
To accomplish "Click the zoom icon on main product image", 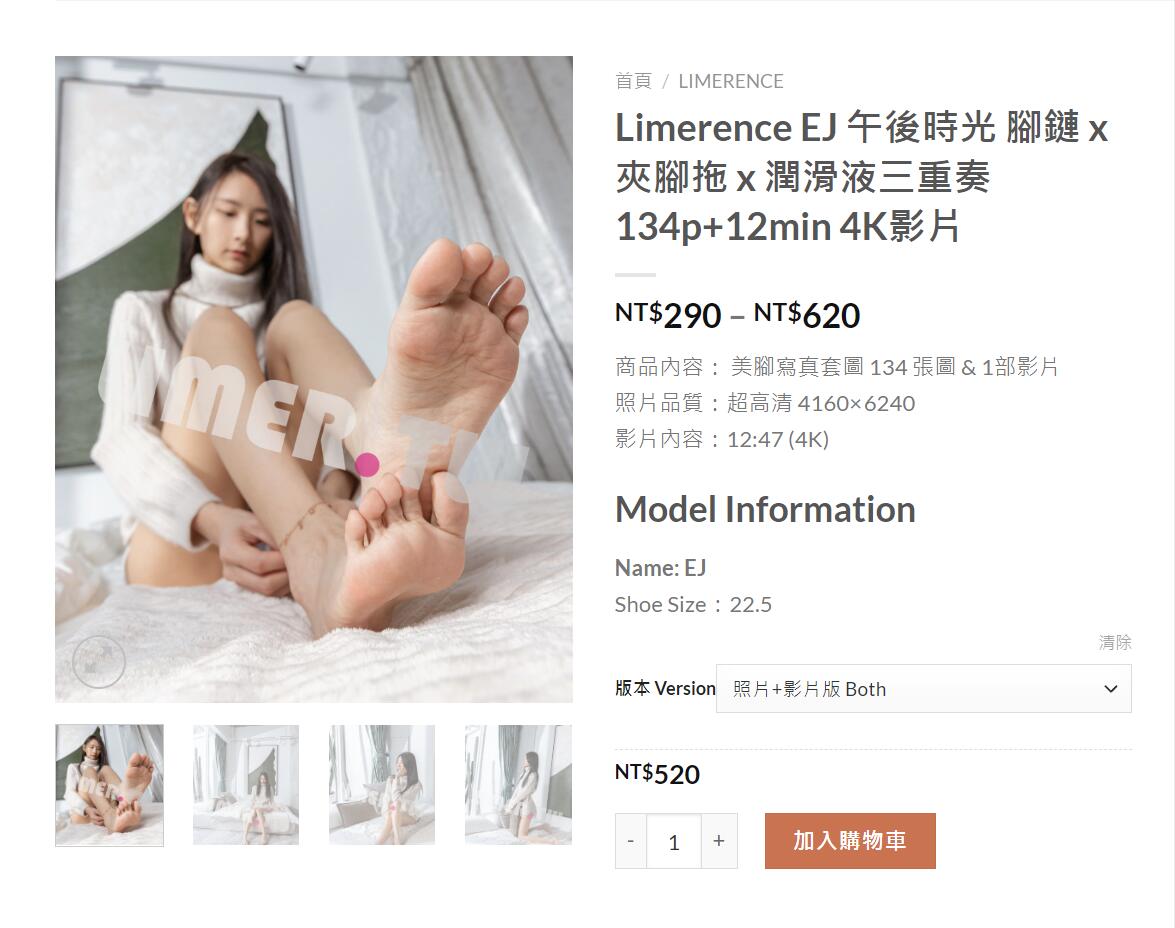I will coord(98,661).
